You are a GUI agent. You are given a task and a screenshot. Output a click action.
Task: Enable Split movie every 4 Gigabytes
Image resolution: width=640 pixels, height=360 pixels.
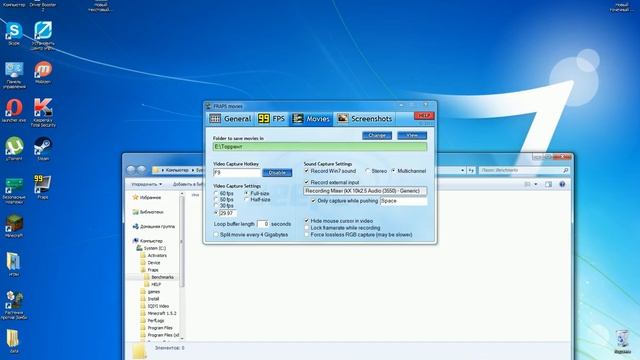[216, 235]
